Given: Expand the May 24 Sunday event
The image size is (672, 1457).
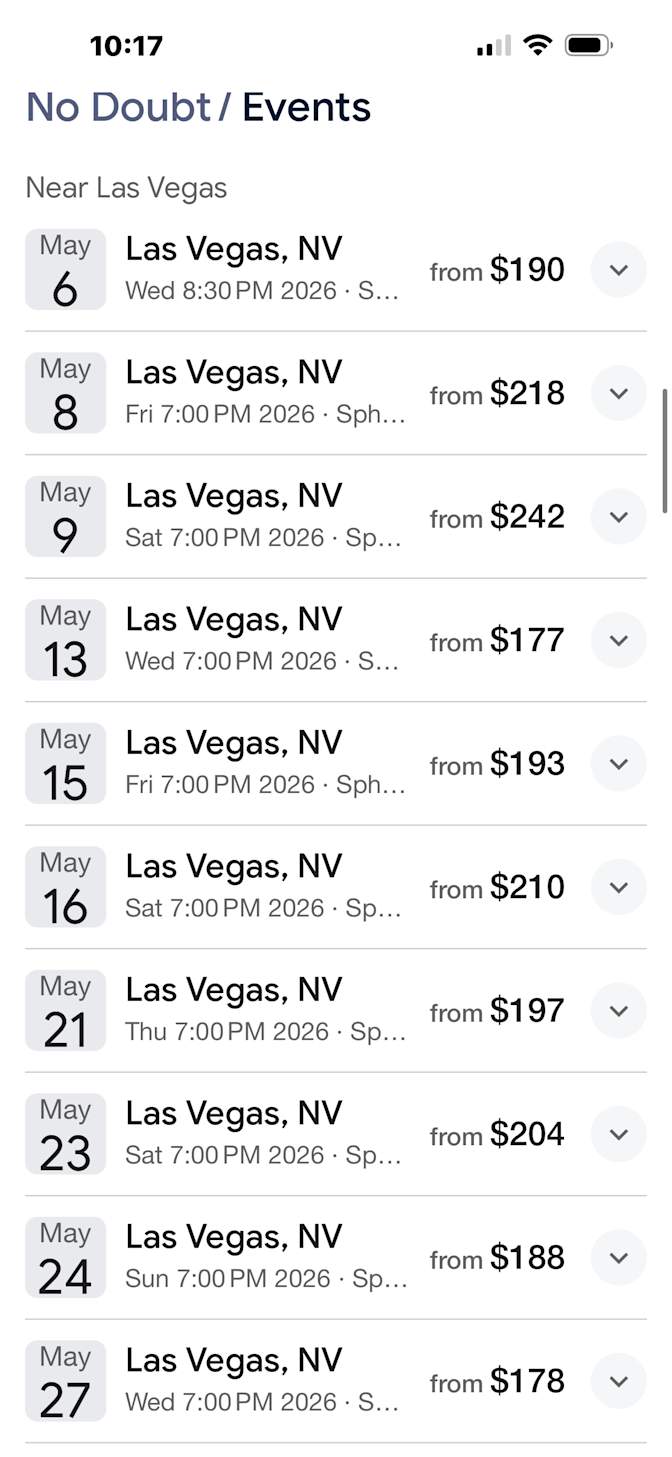Looking at the screenshot, I should pos(618,1258).
